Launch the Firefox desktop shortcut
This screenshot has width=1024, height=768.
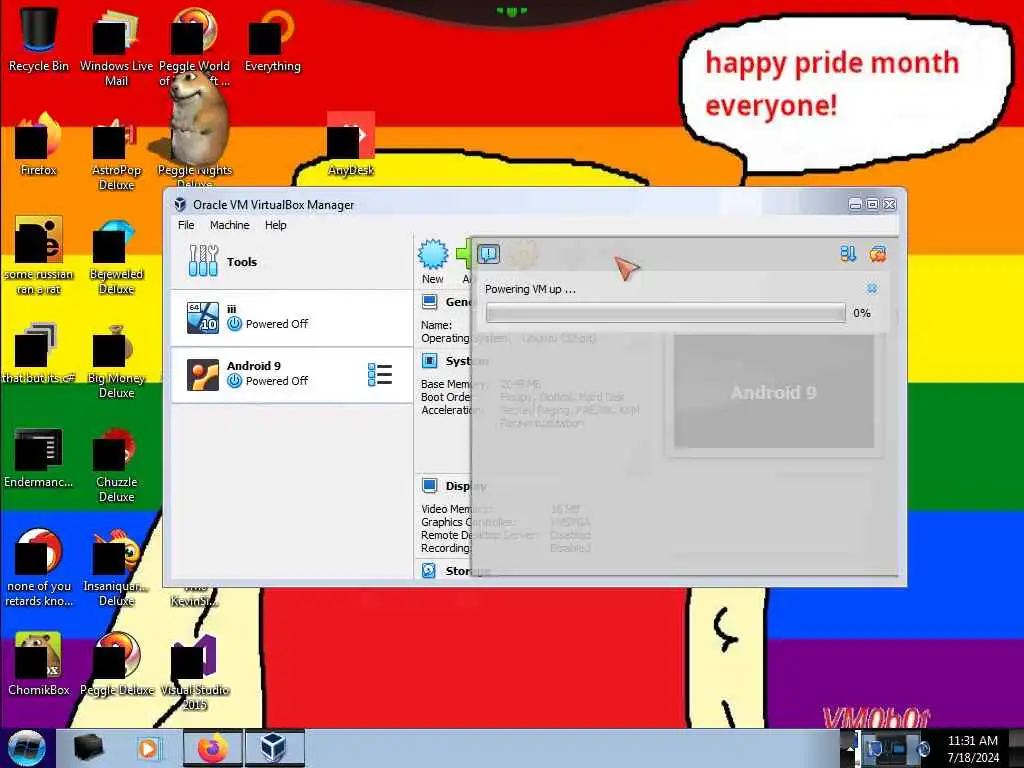39,145
